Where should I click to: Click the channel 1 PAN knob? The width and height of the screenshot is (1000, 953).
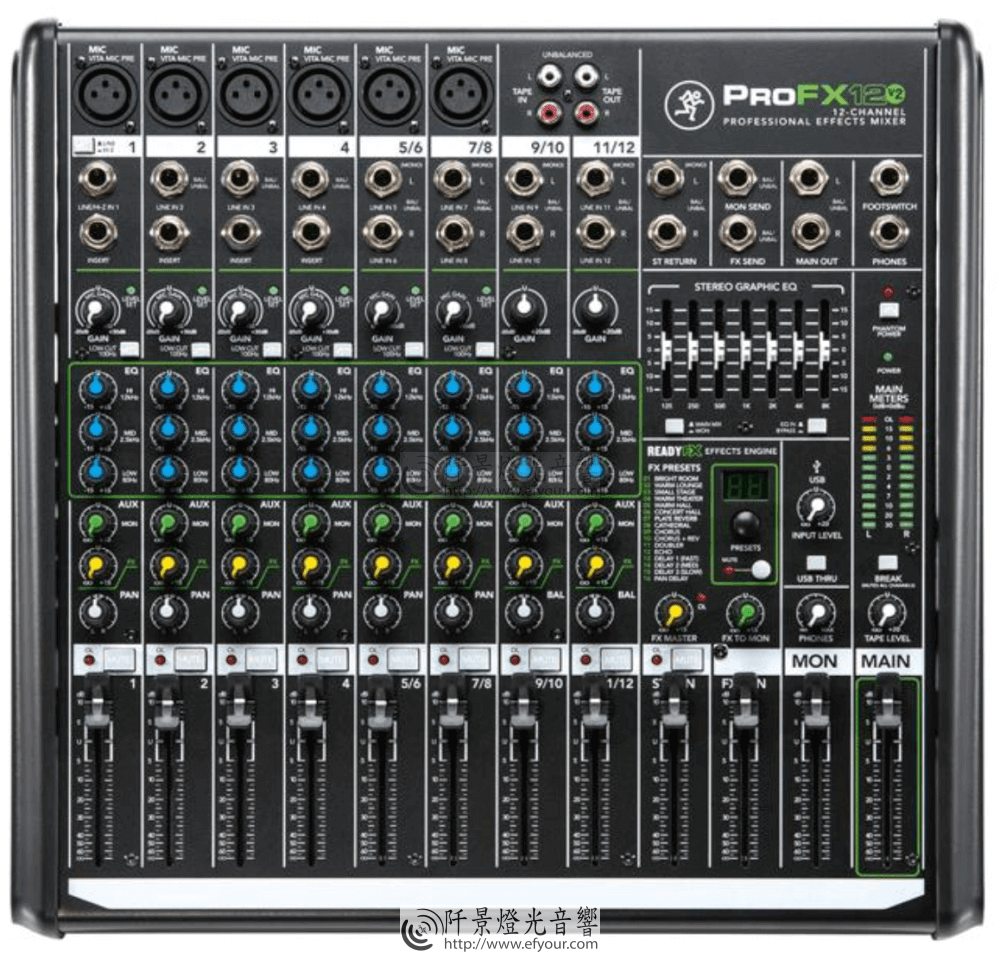(x=96, y=610)
